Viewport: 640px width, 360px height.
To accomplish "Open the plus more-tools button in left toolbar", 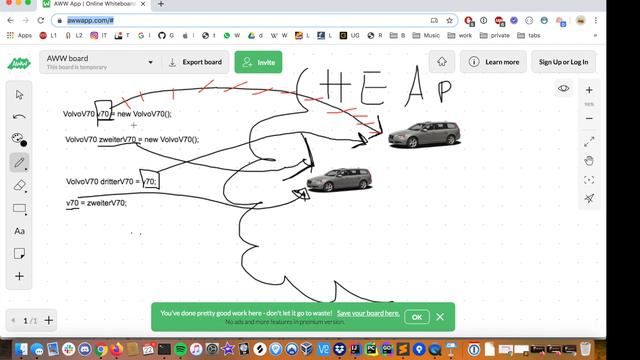I will (19, 276).
